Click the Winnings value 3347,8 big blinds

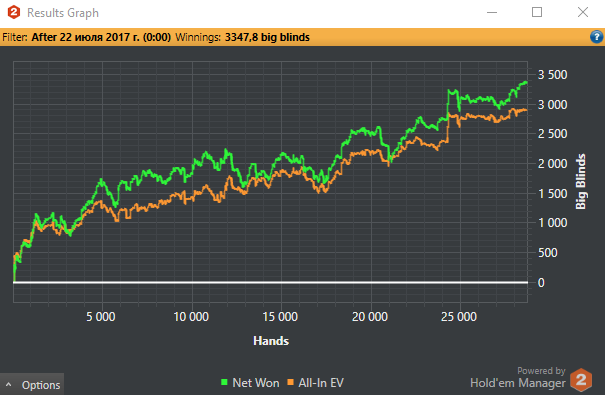point(267,37)
